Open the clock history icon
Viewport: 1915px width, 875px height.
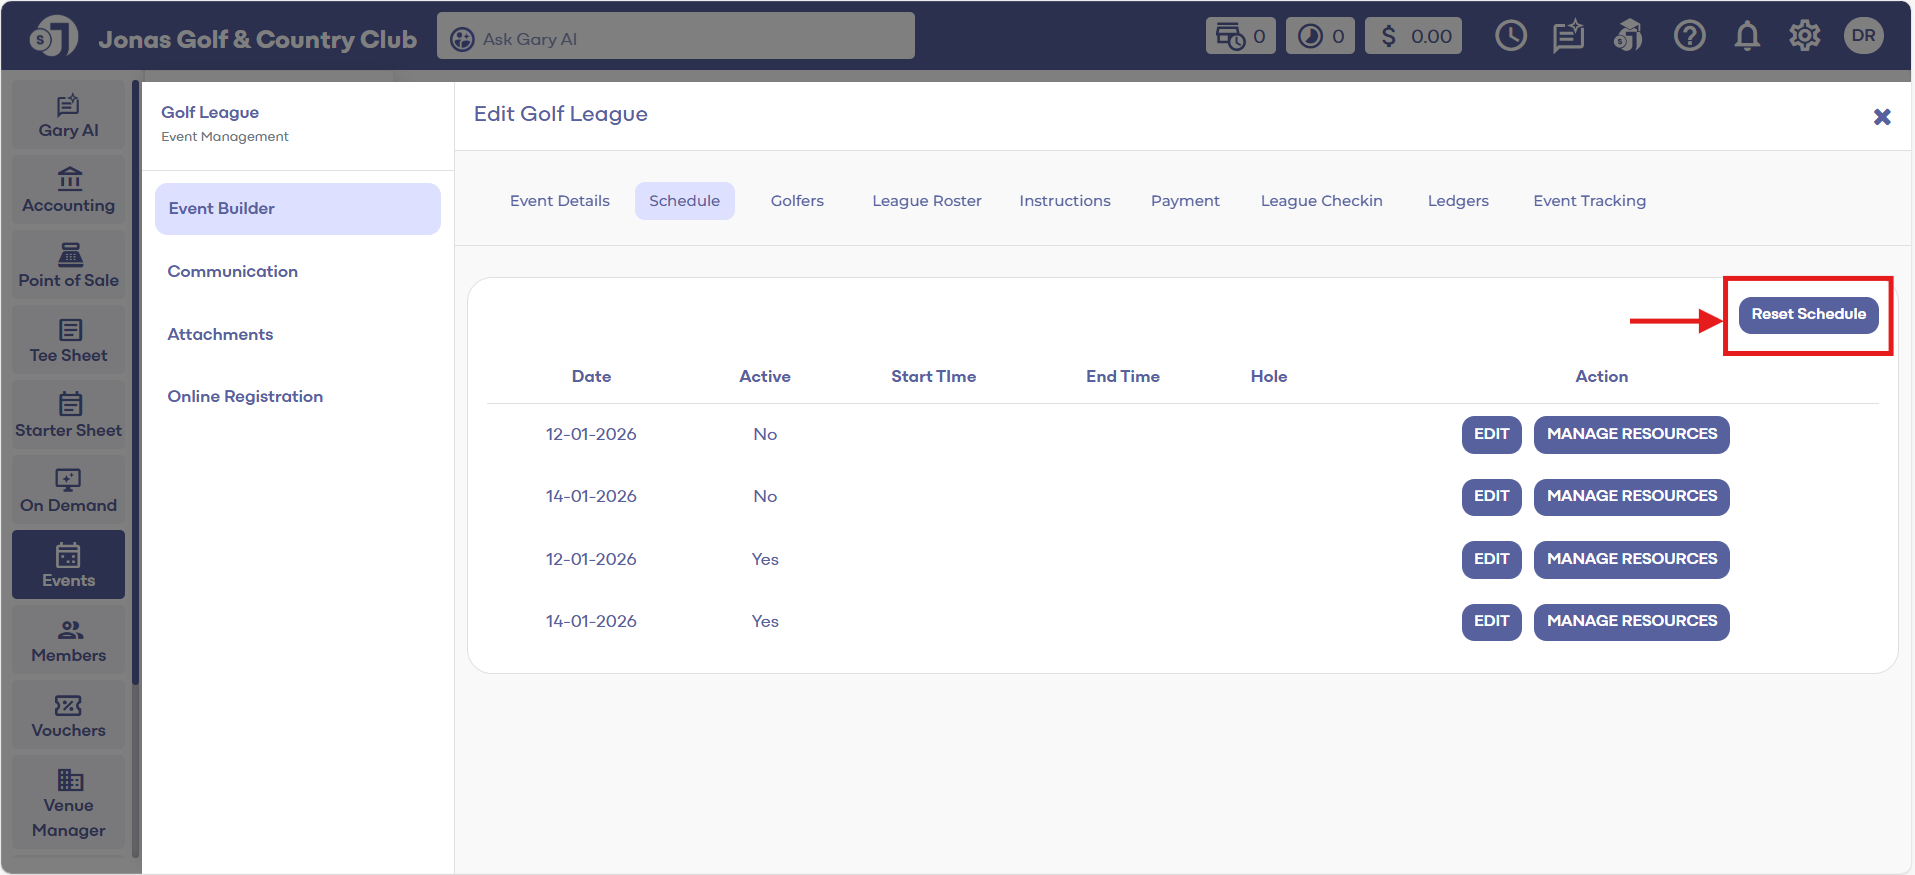(1510, 37)
